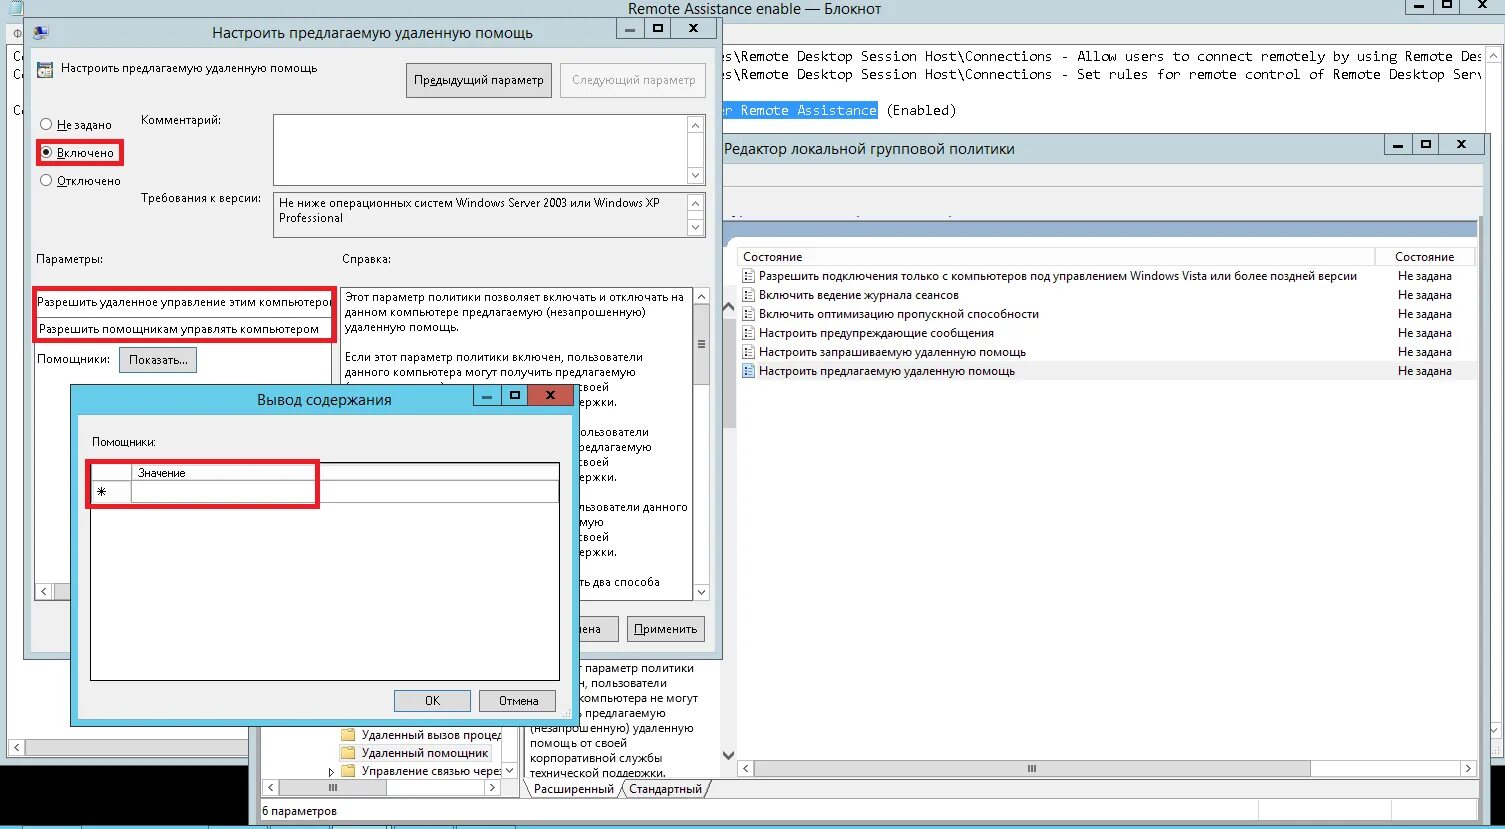Click the 'Предыдущий параметр' button
1505x829 pixels.
pyautogui.click(x=479, y=80)
